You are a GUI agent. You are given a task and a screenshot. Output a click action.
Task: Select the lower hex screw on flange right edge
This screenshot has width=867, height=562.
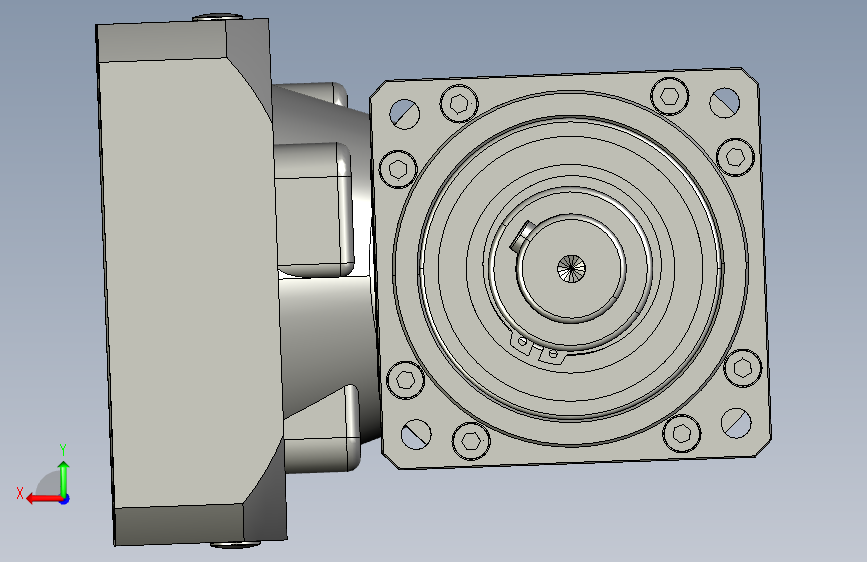[743, 368]
